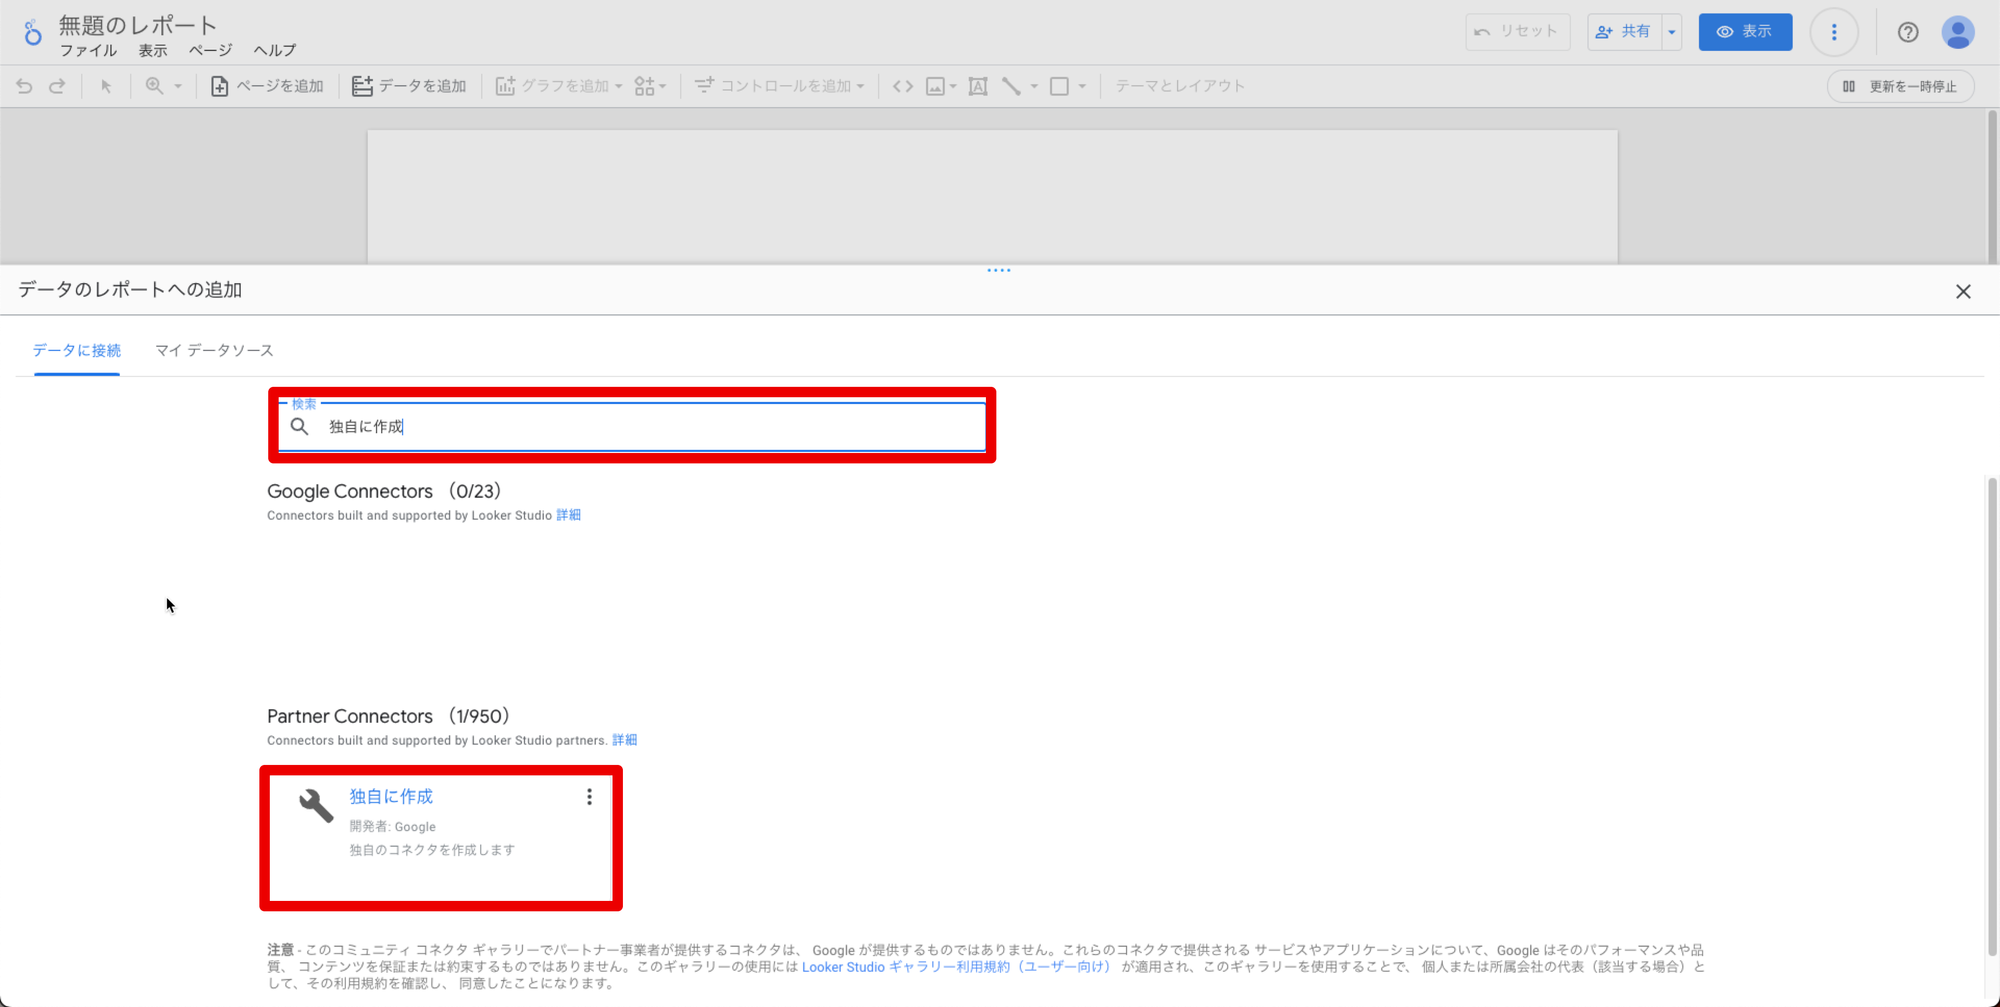Click the 表示 view button
The height and width of the screenshot is (1007, 2000).
1745,32
